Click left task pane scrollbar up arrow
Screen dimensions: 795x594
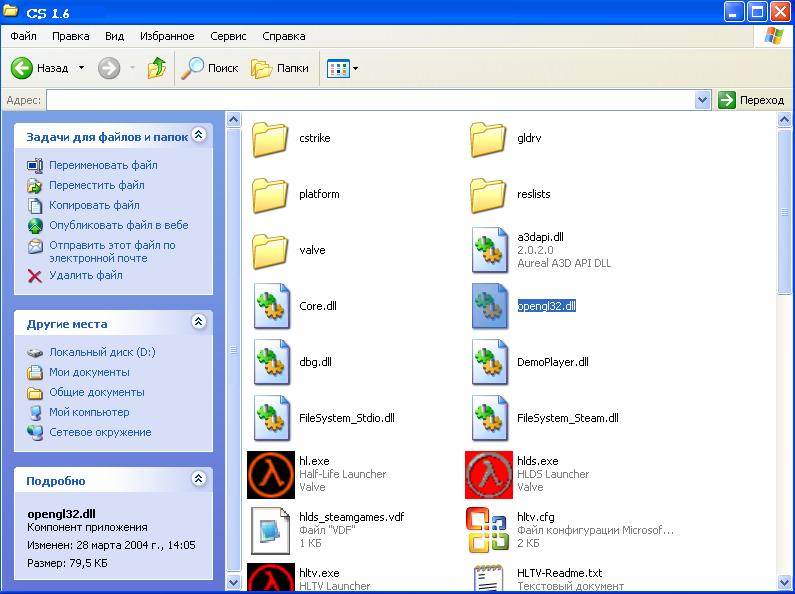pos(233,120)
